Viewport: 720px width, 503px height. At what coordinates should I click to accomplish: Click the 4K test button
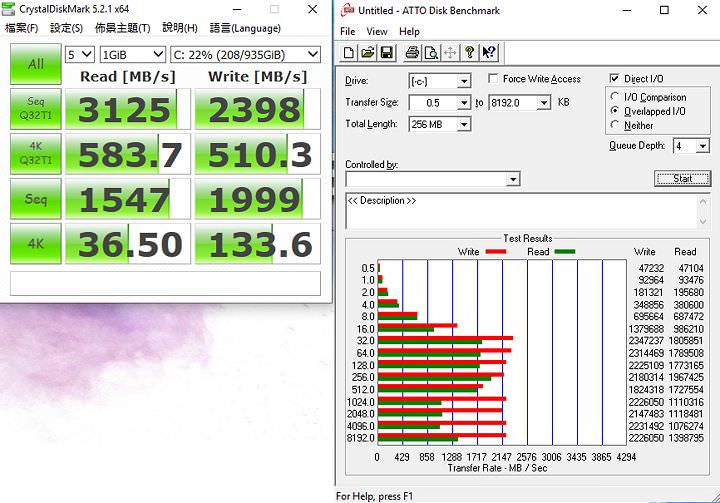36,244
